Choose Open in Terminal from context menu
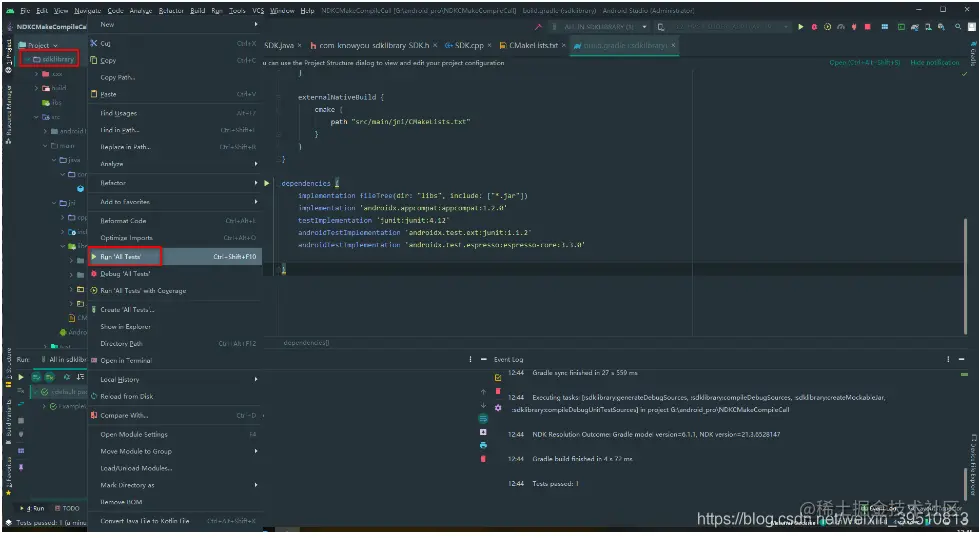This screenshot has width=979, height=538. coord(175,360)
